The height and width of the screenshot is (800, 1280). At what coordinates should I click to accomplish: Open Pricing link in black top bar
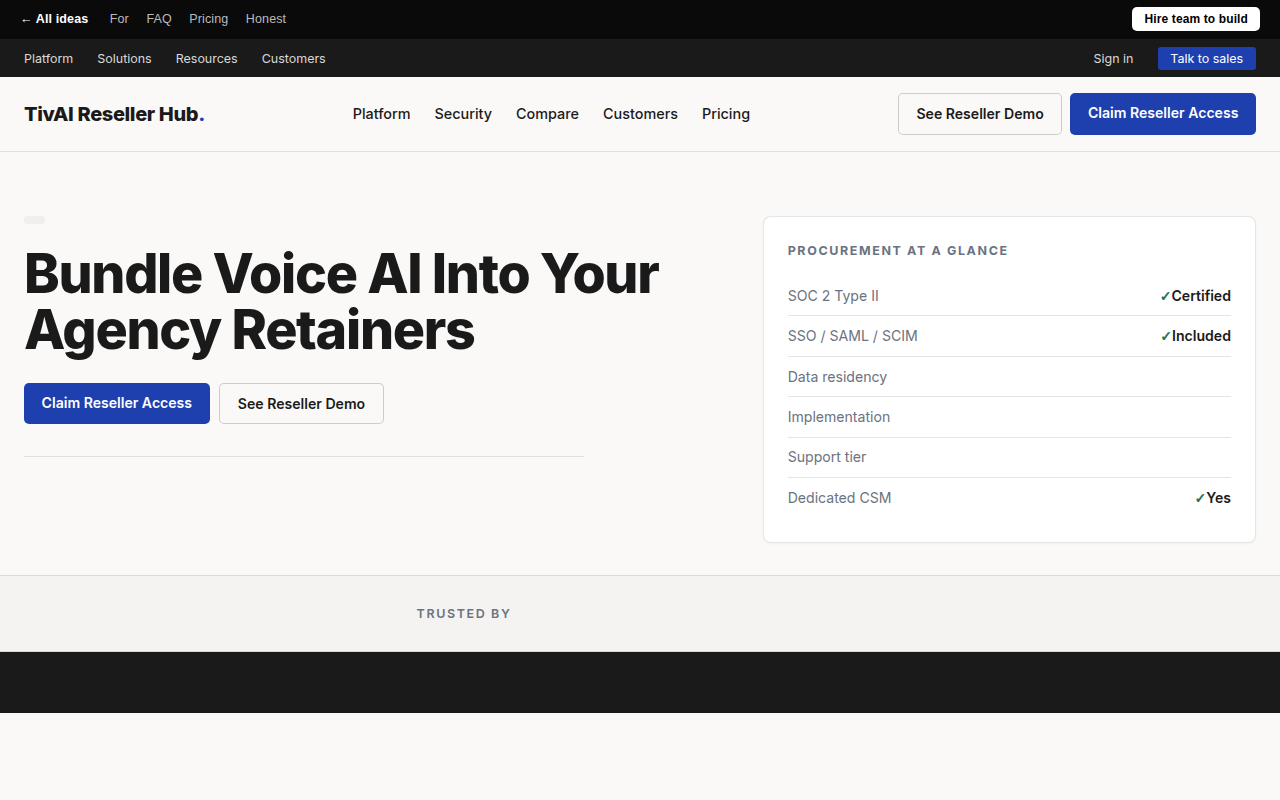click(x=209, y=19)
